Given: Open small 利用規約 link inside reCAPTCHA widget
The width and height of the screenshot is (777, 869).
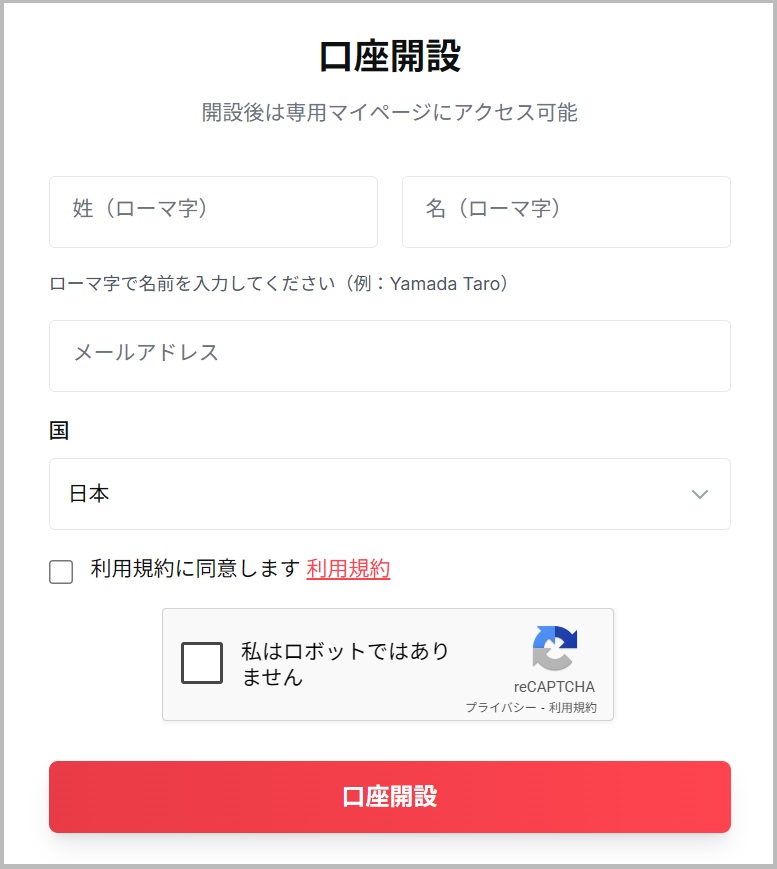Looking at the screenshot, I should click(x=573, y=708).
